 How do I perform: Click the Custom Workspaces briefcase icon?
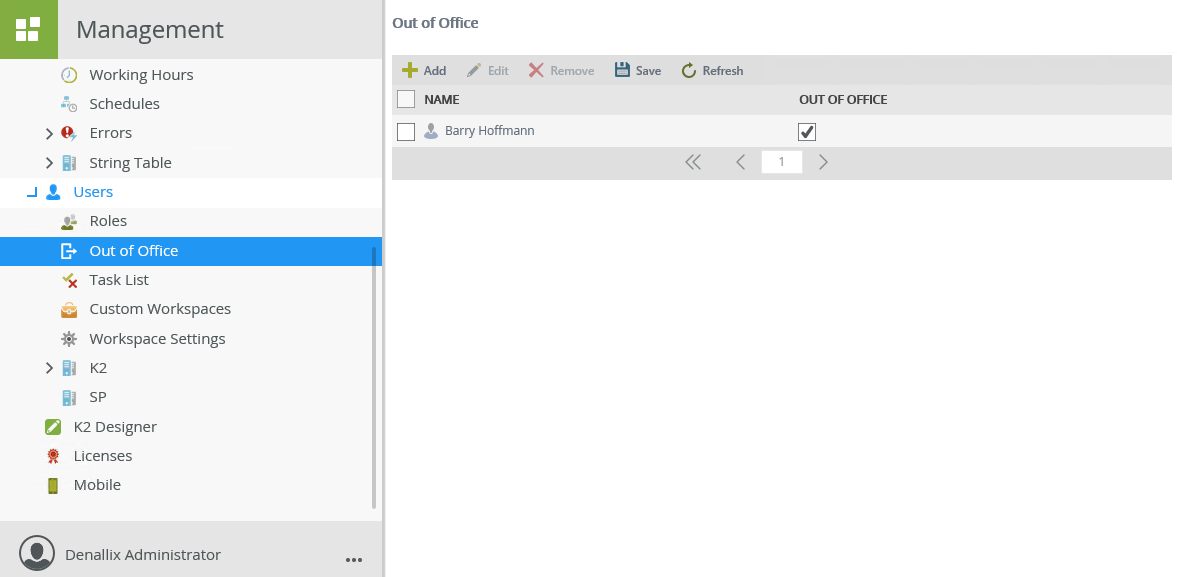point(69,309)
